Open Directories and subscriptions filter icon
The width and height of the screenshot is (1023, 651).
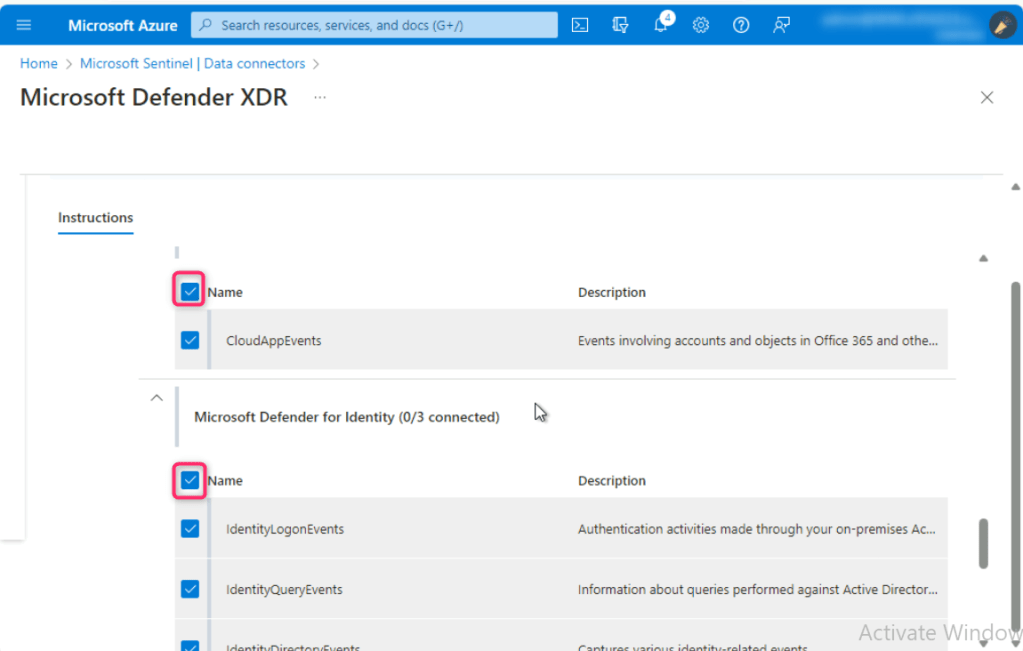(x=620, y=25)
